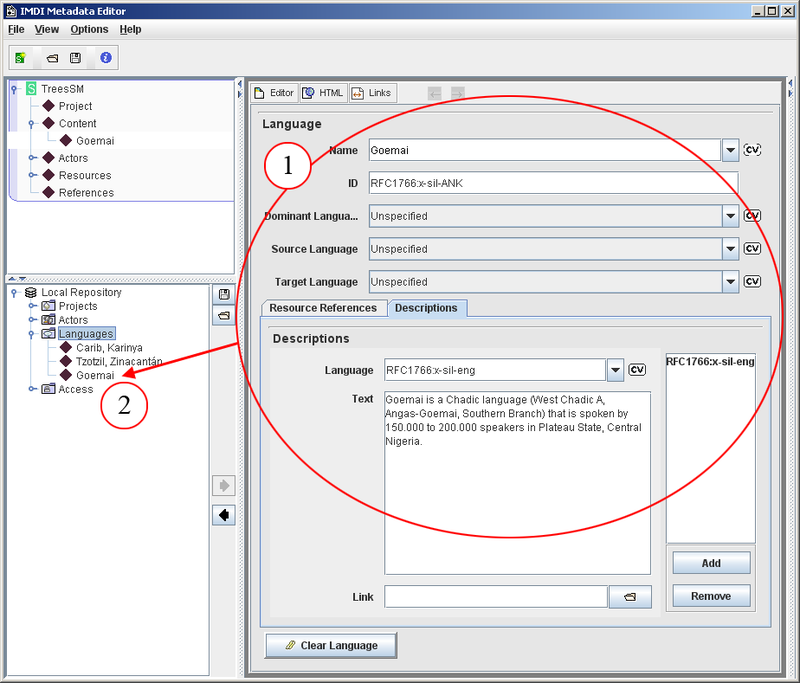This screenshot has height=683, width=800.
Task: Click the CV icon next to description Language
Action: (x=637, y=370)
